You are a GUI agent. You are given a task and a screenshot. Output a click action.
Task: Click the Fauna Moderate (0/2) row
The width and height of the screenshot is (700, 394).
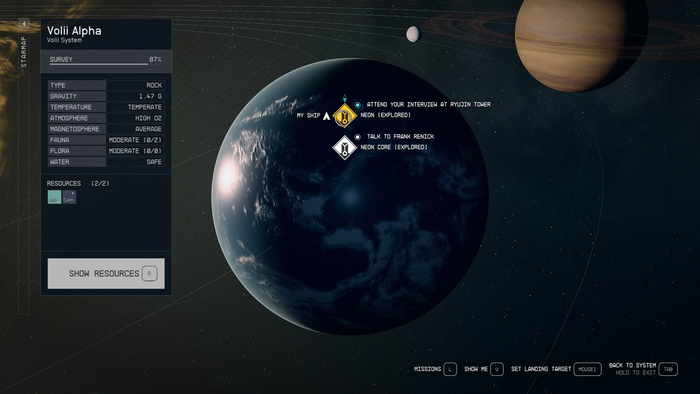point(106,140)
